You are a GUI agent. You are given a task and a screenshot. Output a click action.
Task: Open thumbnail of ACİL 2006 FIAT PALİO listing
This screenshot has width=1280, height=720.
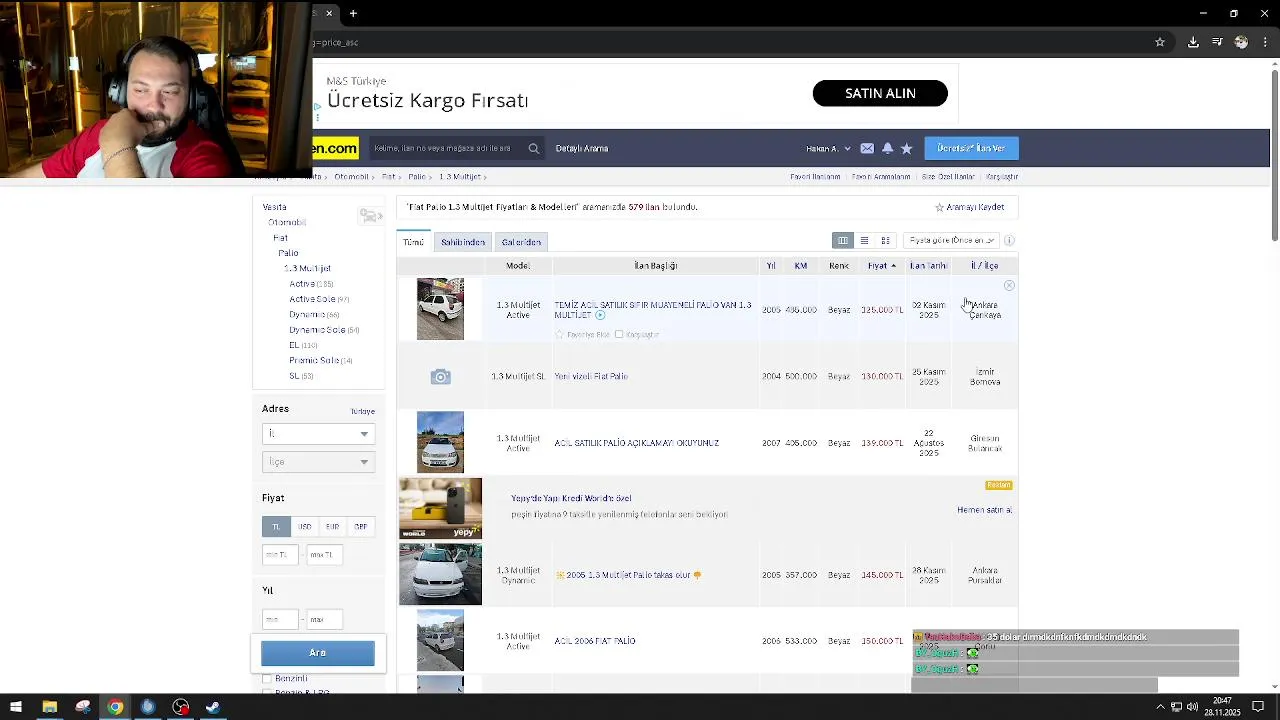click(440, 641)
